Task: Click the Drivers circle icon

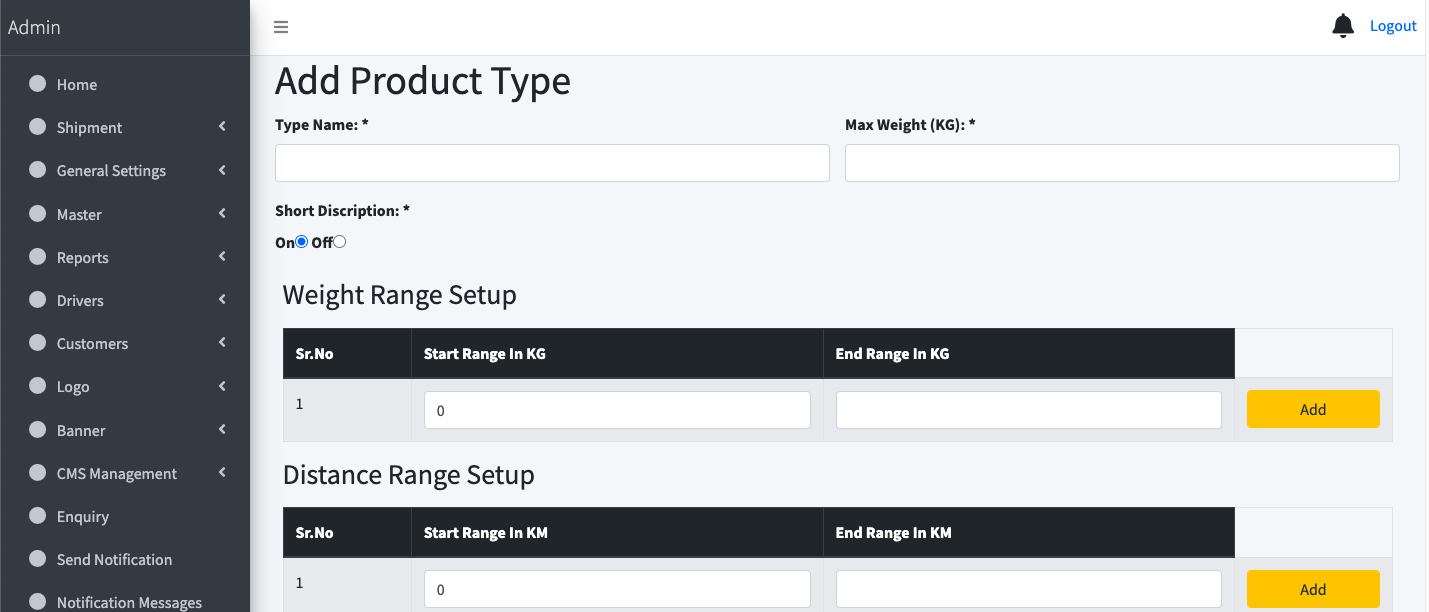Action: 37,300
